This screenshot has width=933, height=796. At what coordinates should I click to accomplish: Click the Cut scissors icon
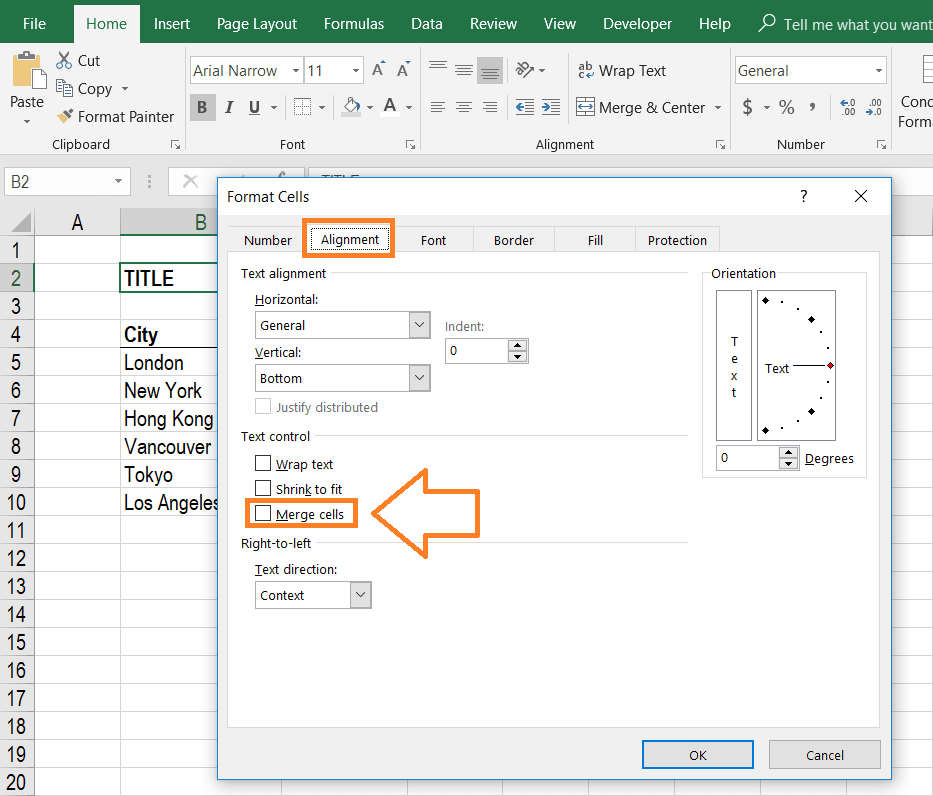(65, 61)
